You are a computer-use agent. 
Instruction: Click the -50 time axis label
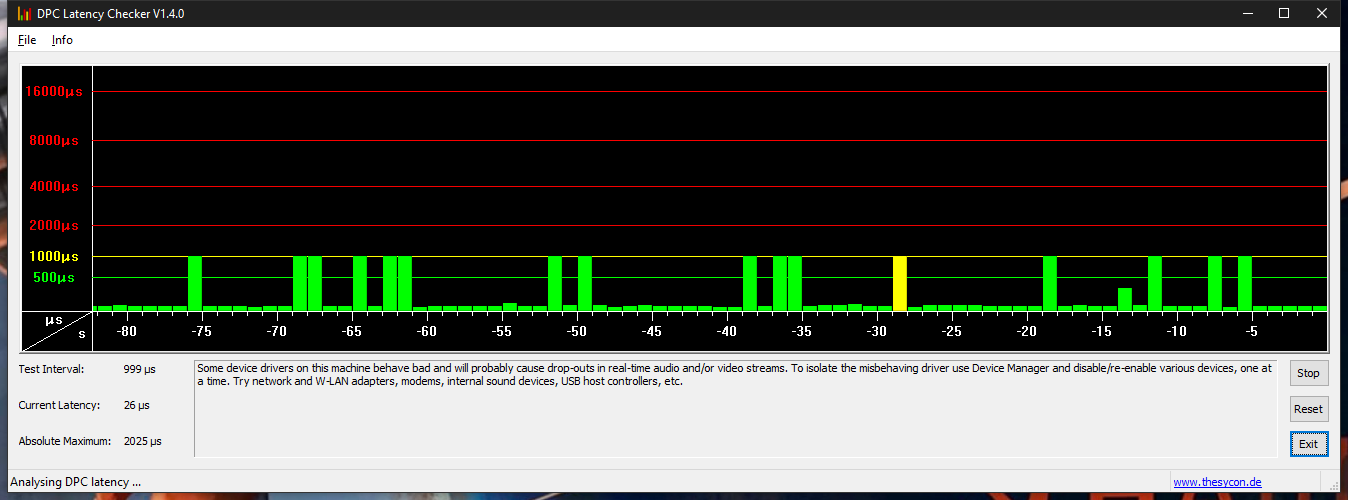pos(576,331)
